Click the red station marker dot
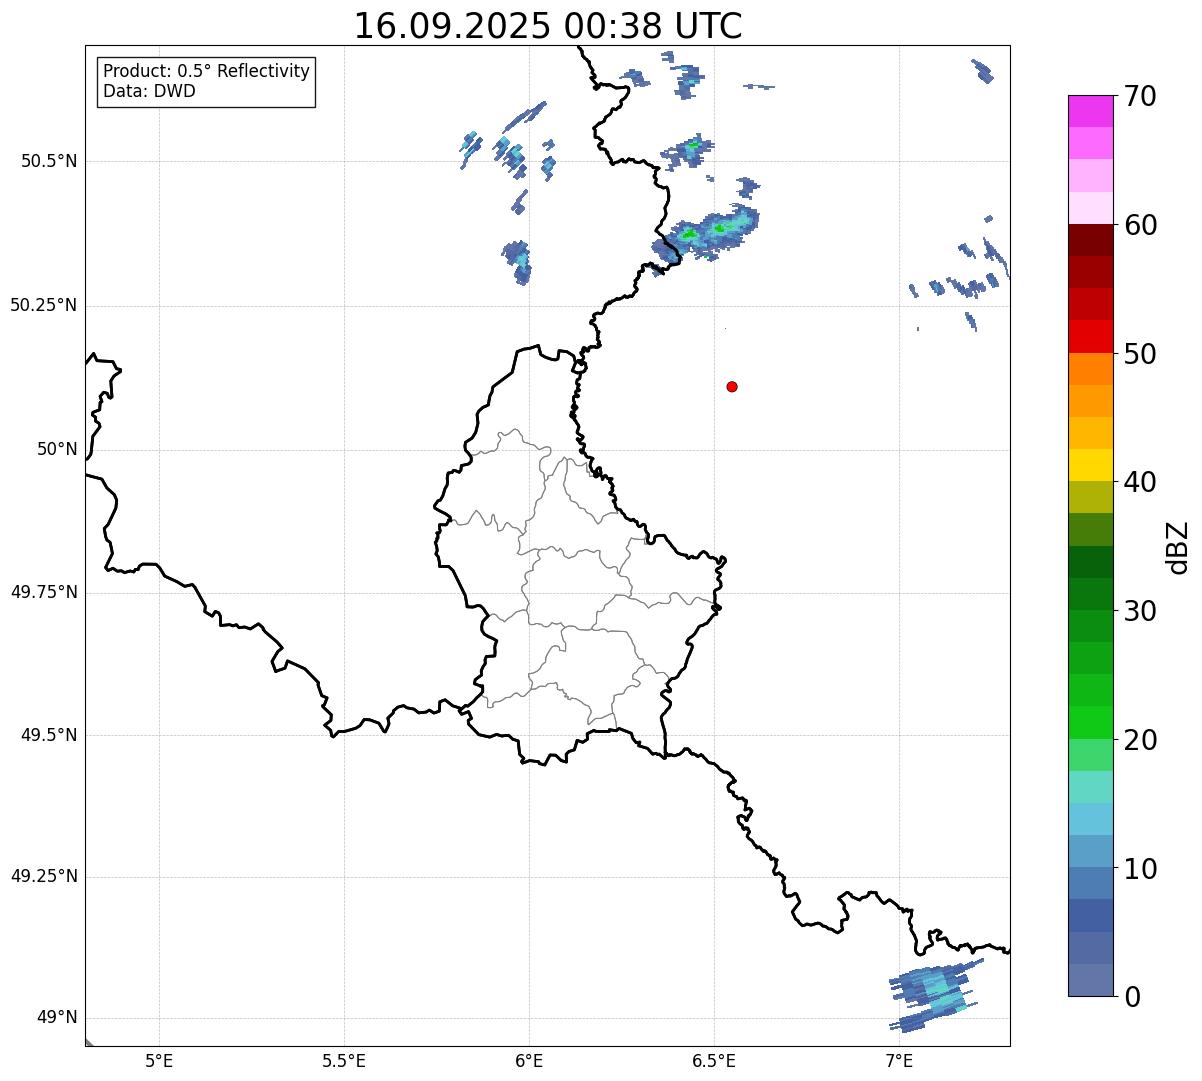Screen dimensions: 1202x1081 [x=732, y=386]
